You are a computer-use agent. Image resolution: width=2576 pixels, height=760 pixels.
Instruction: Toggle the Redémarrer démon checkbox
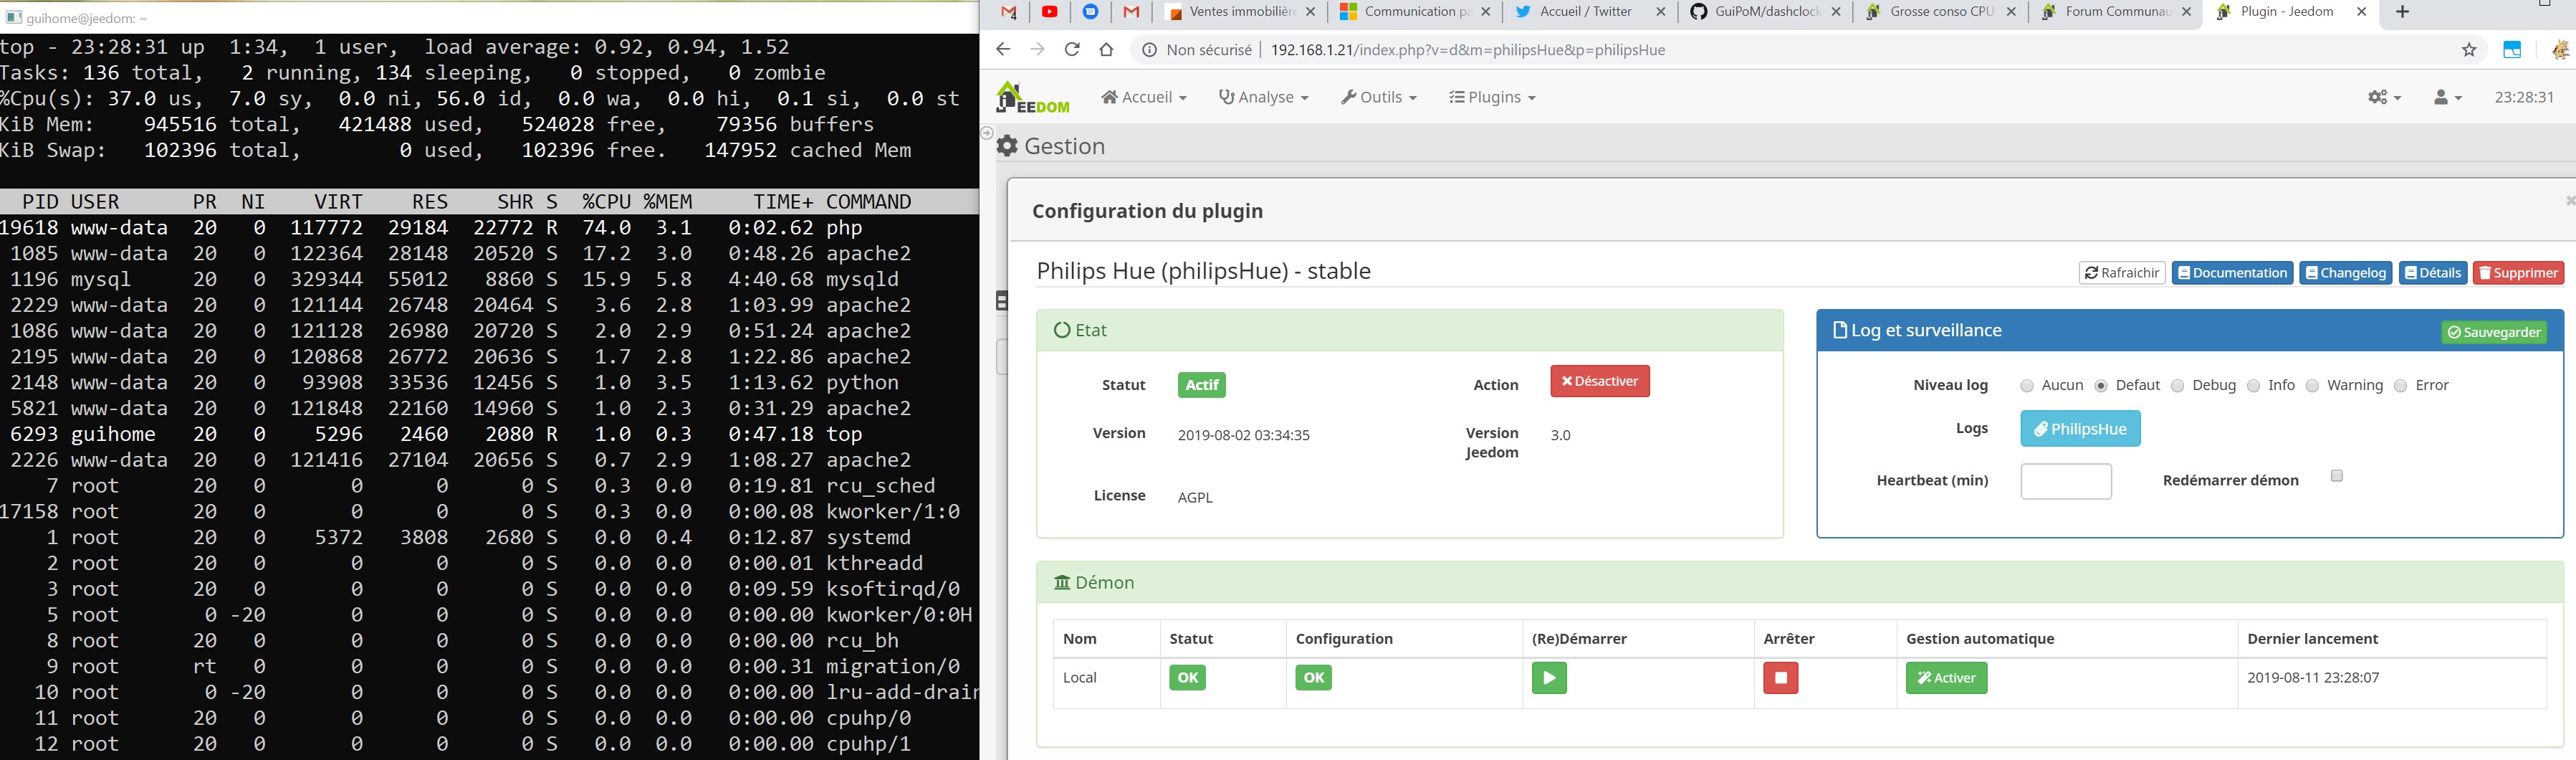point(2337,476)
